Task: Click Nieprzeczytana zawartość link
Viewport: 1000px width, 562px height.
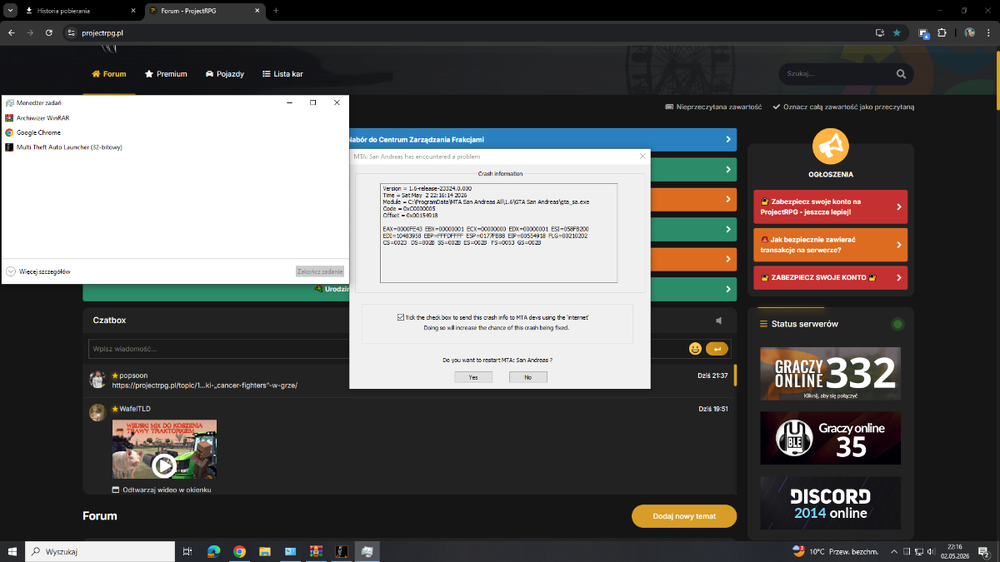Action: pos(714,107)
